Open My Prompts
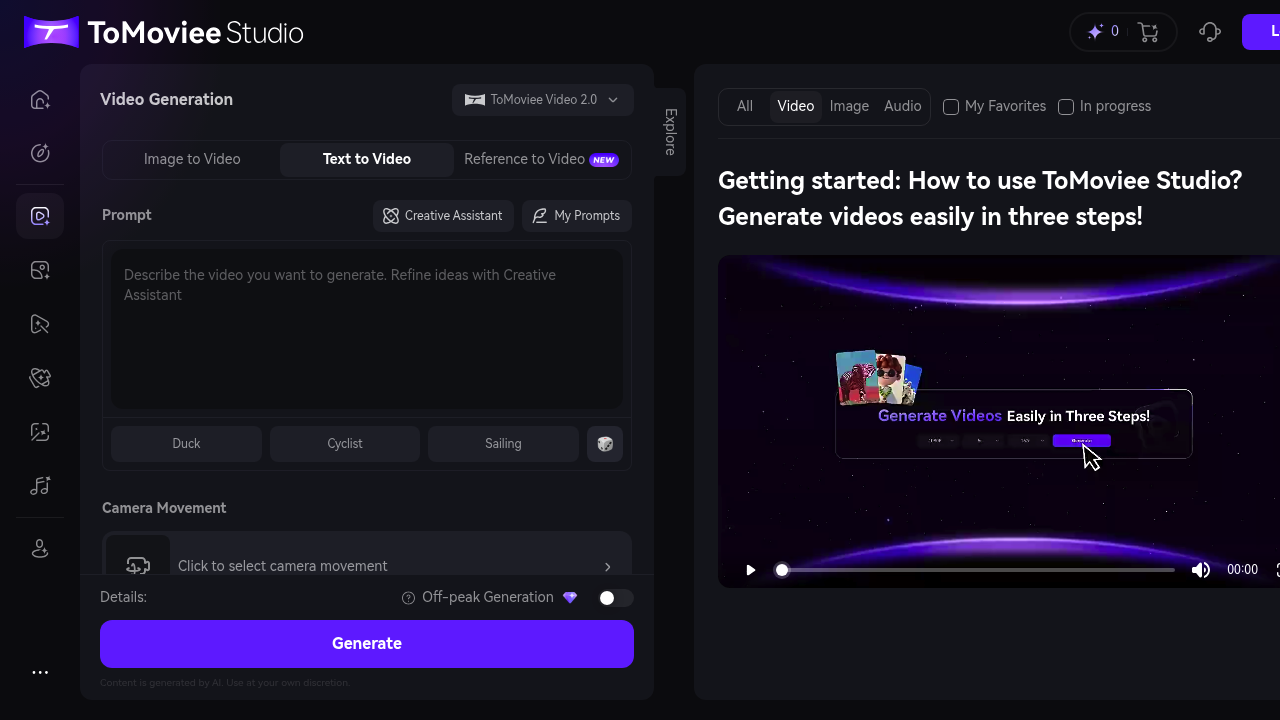The image size is (1280, 720). click(577, 216)
